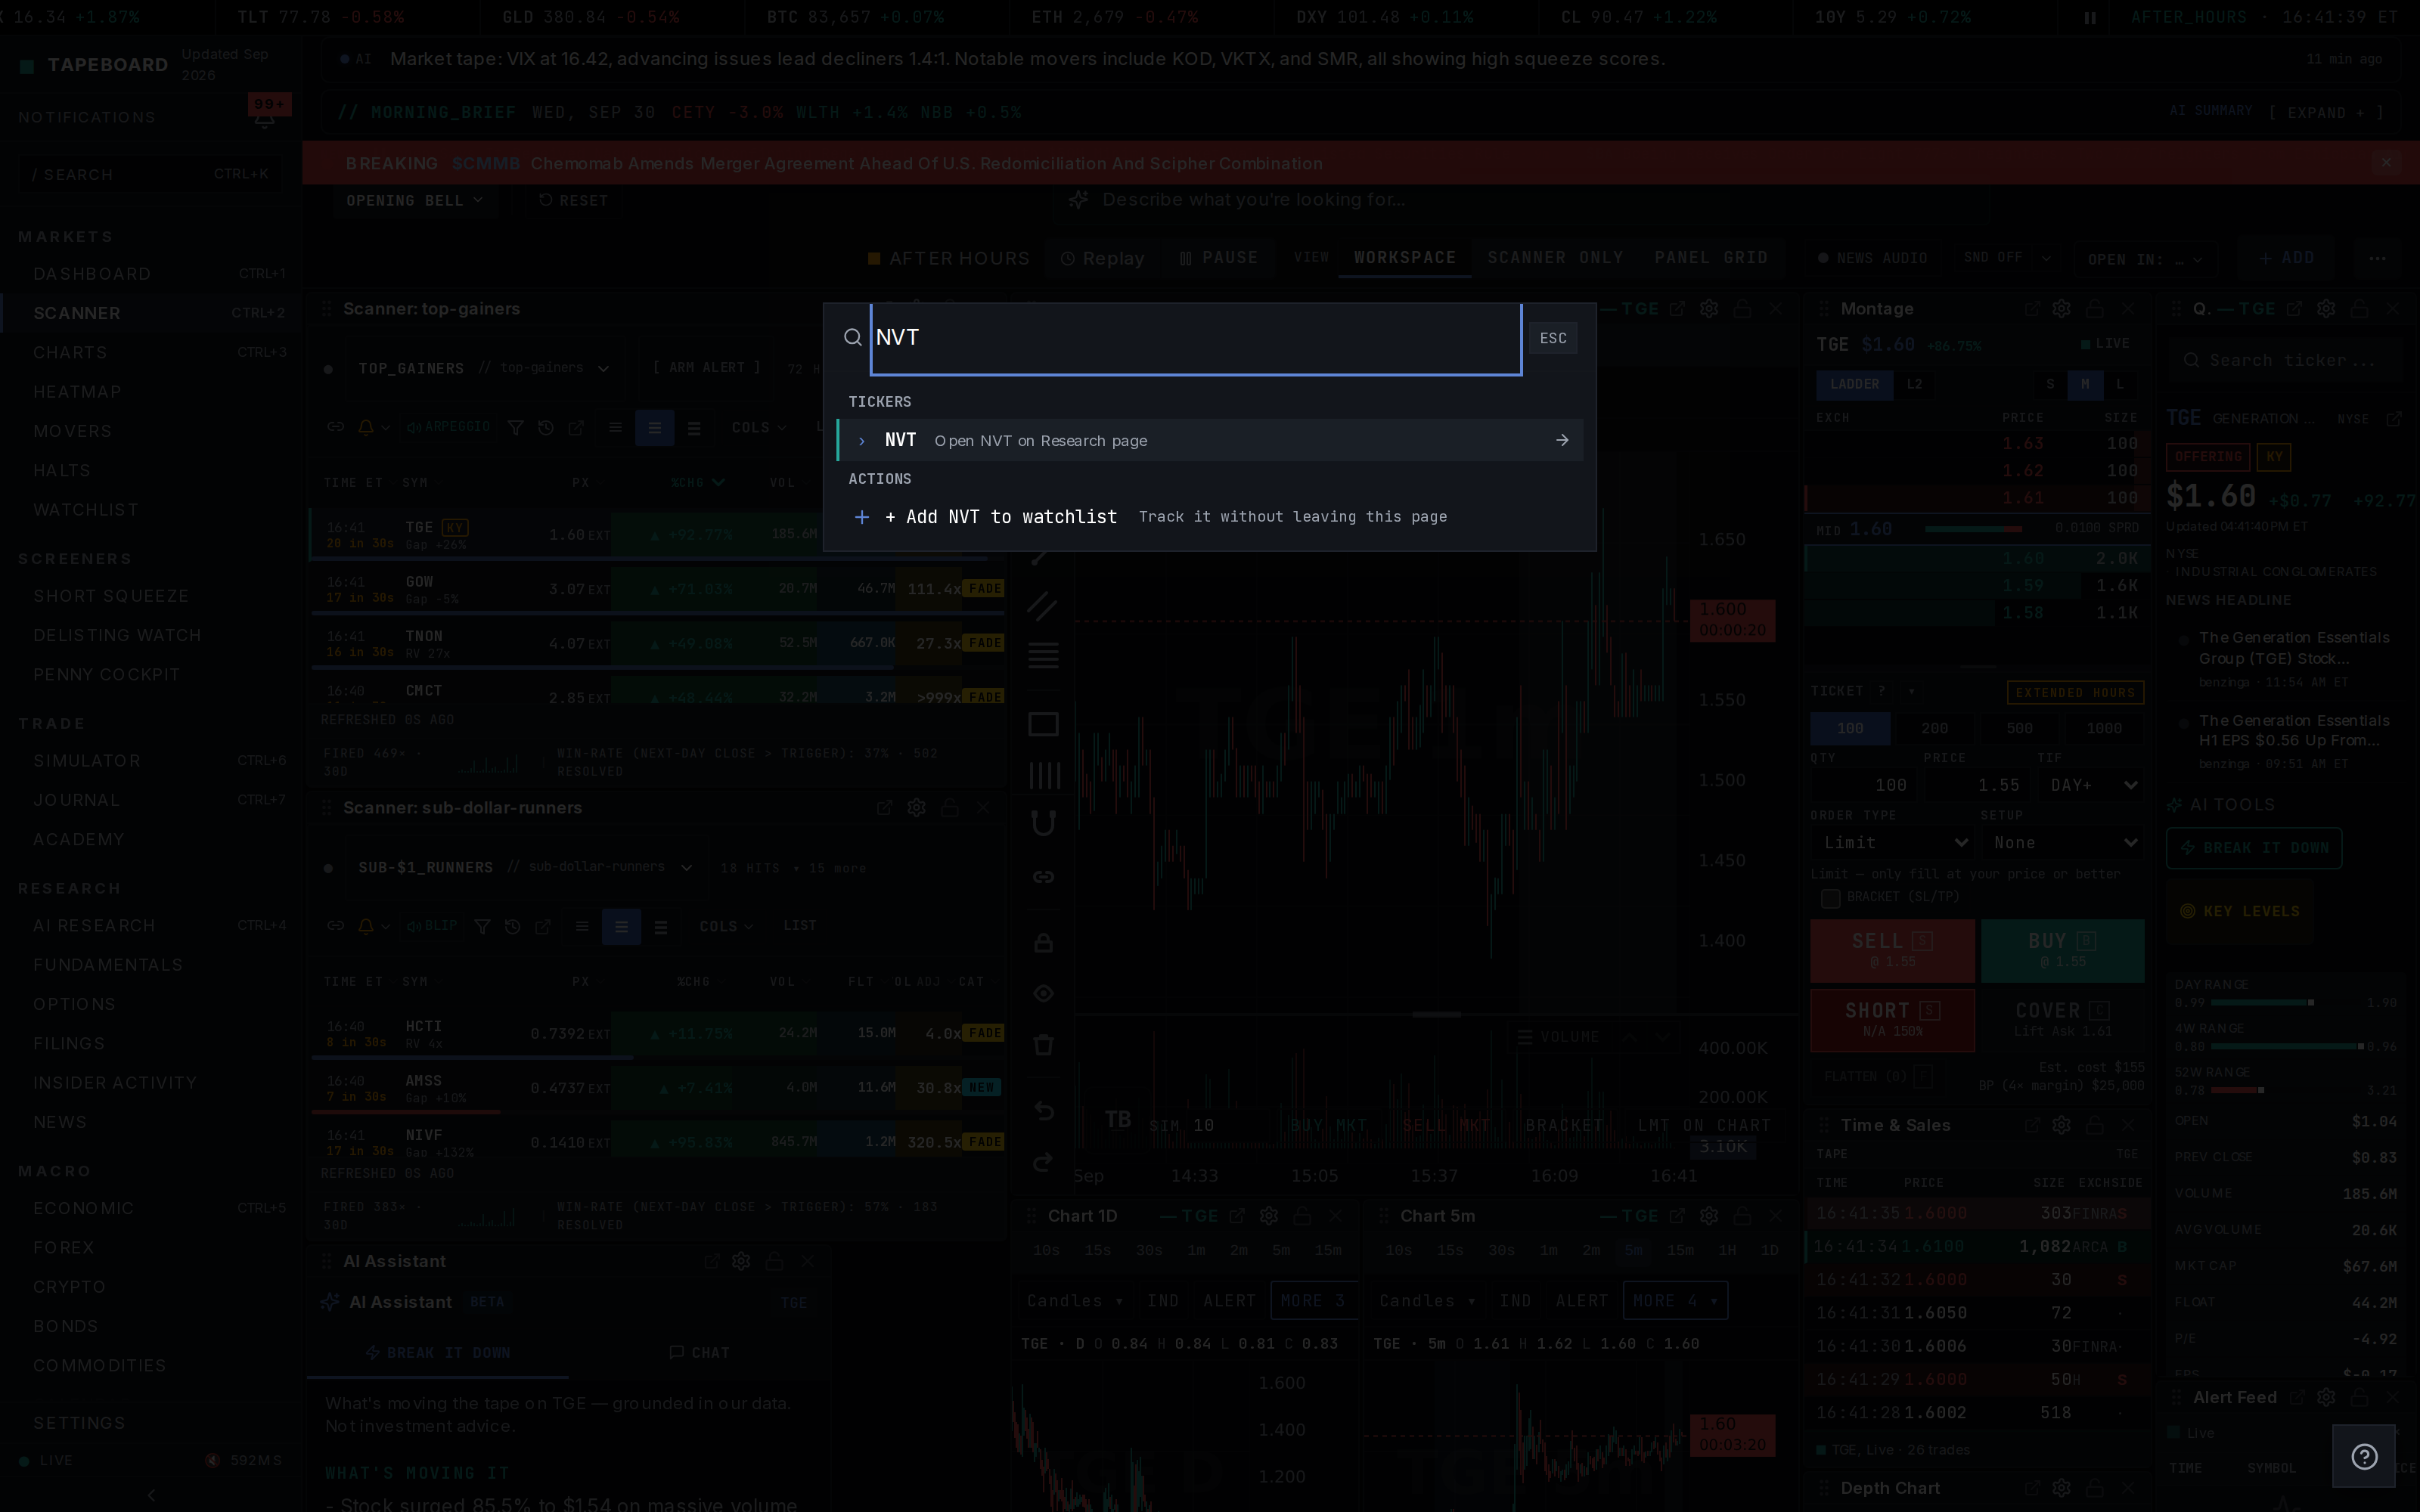Select the horizontal lines tool in chart toolbar

click(1043, 656)
